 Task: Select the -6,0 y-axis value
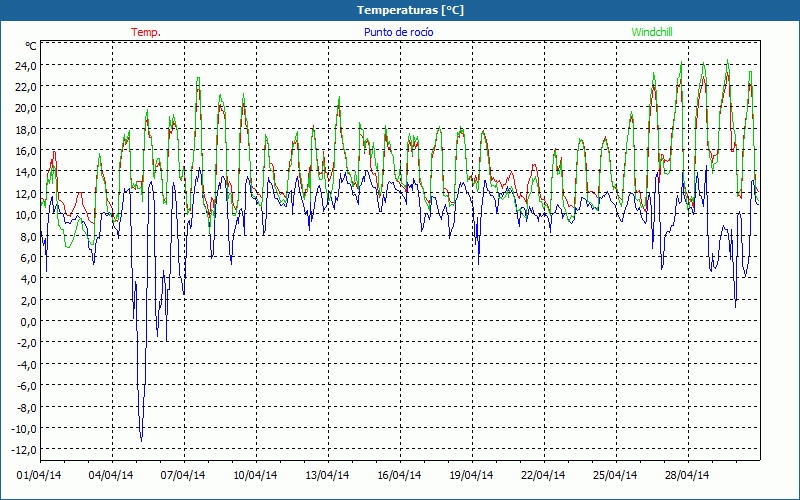click(x=27, y=386)
